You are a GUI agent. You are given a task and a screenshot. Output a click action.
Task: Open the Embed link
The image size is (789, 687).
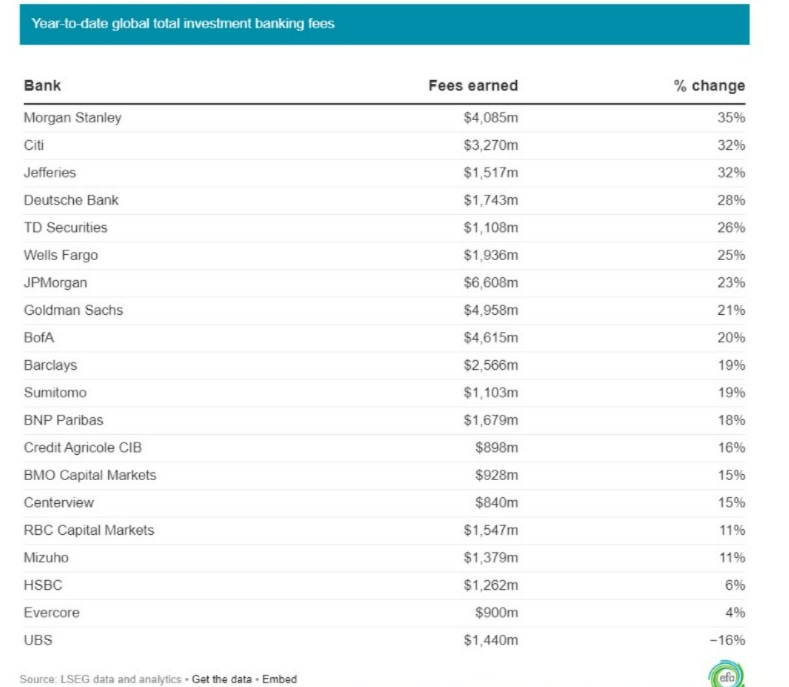pyautogui.click(x=279, y=679)
